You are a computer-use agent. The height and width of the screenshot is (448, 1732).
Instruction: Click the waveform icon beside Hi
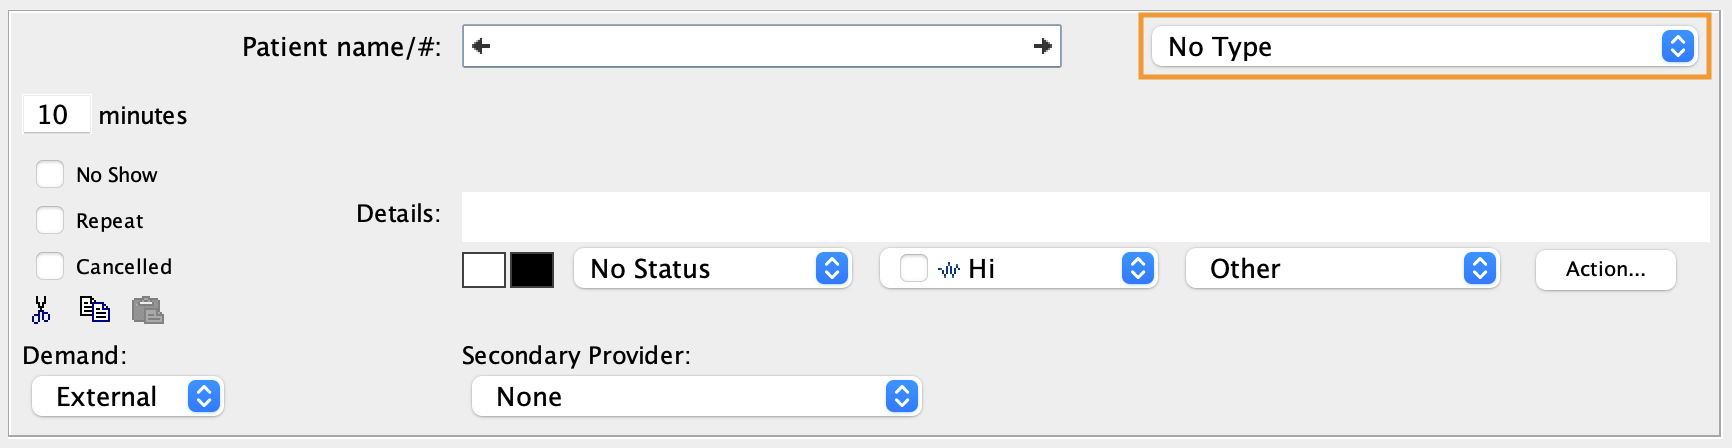click(949, 269)
